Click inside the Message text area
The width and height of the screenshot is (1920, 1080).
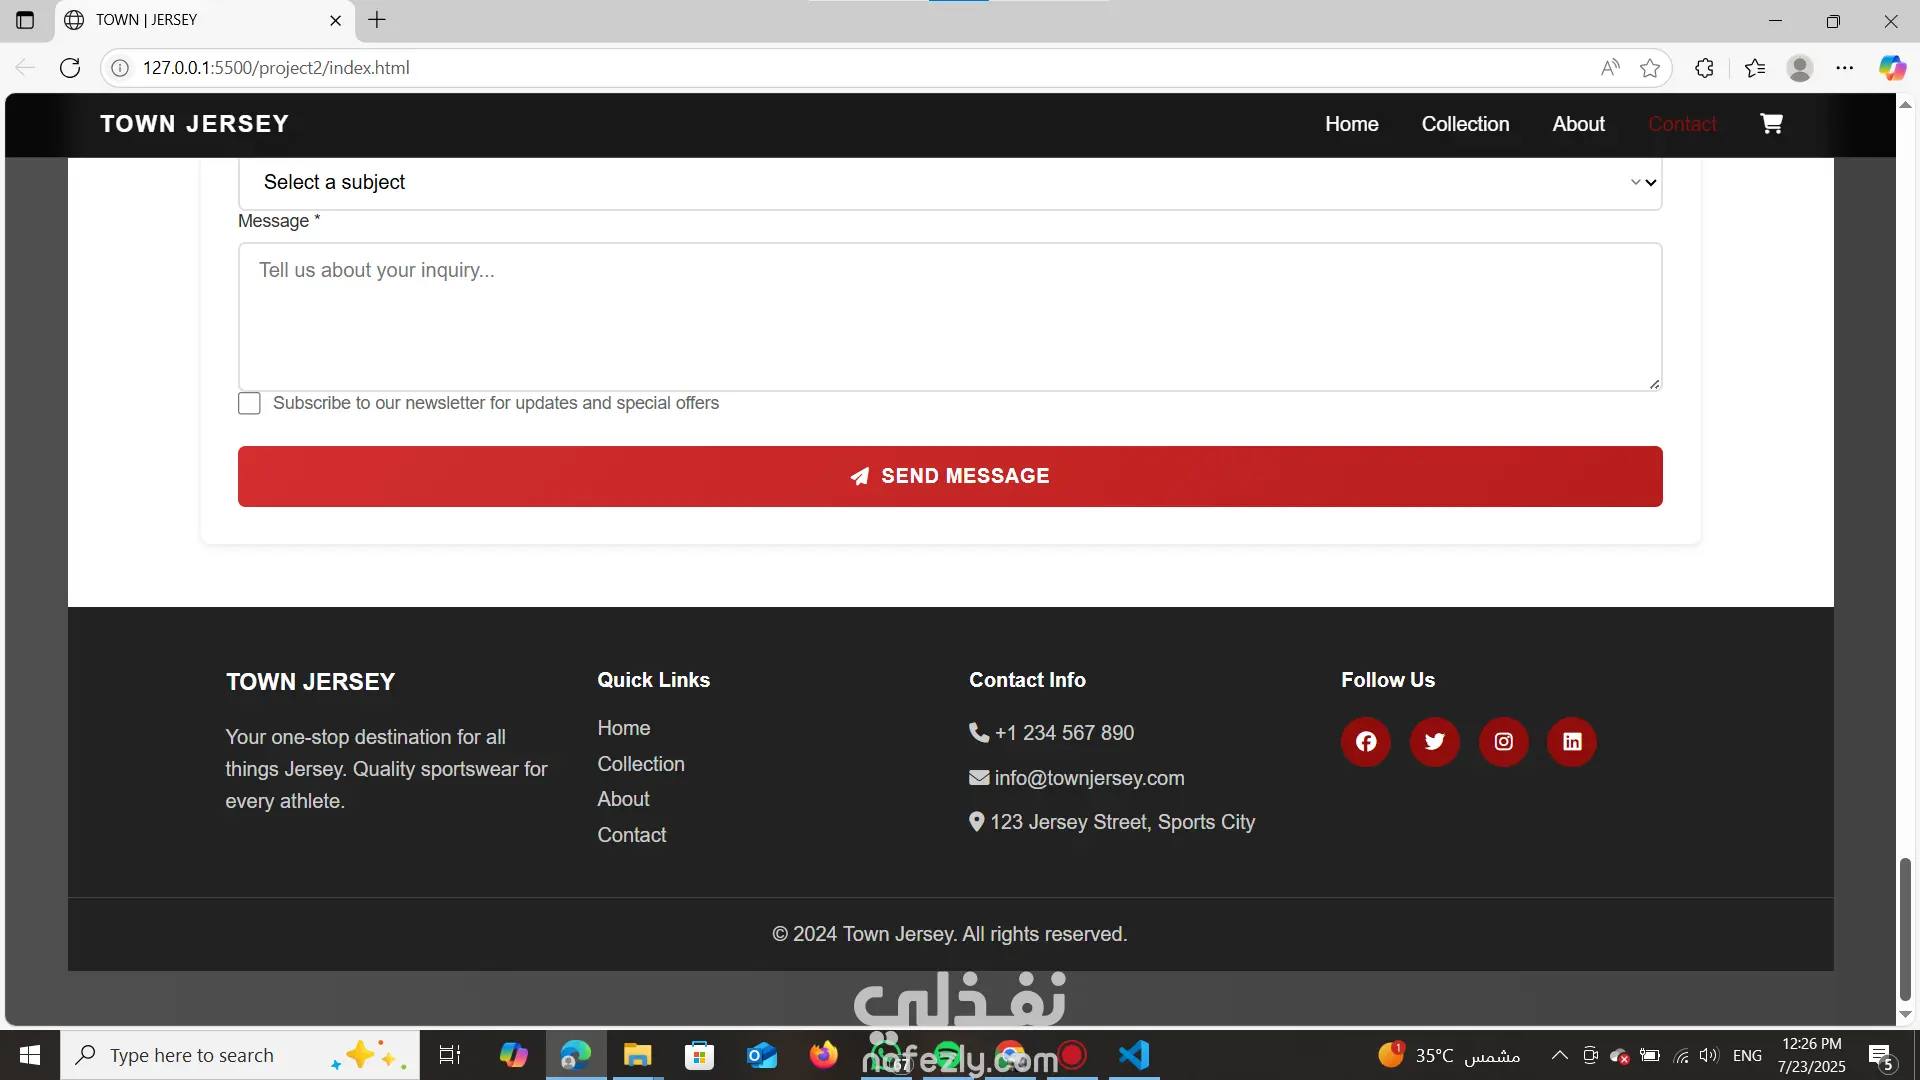[x=950, y=316]
